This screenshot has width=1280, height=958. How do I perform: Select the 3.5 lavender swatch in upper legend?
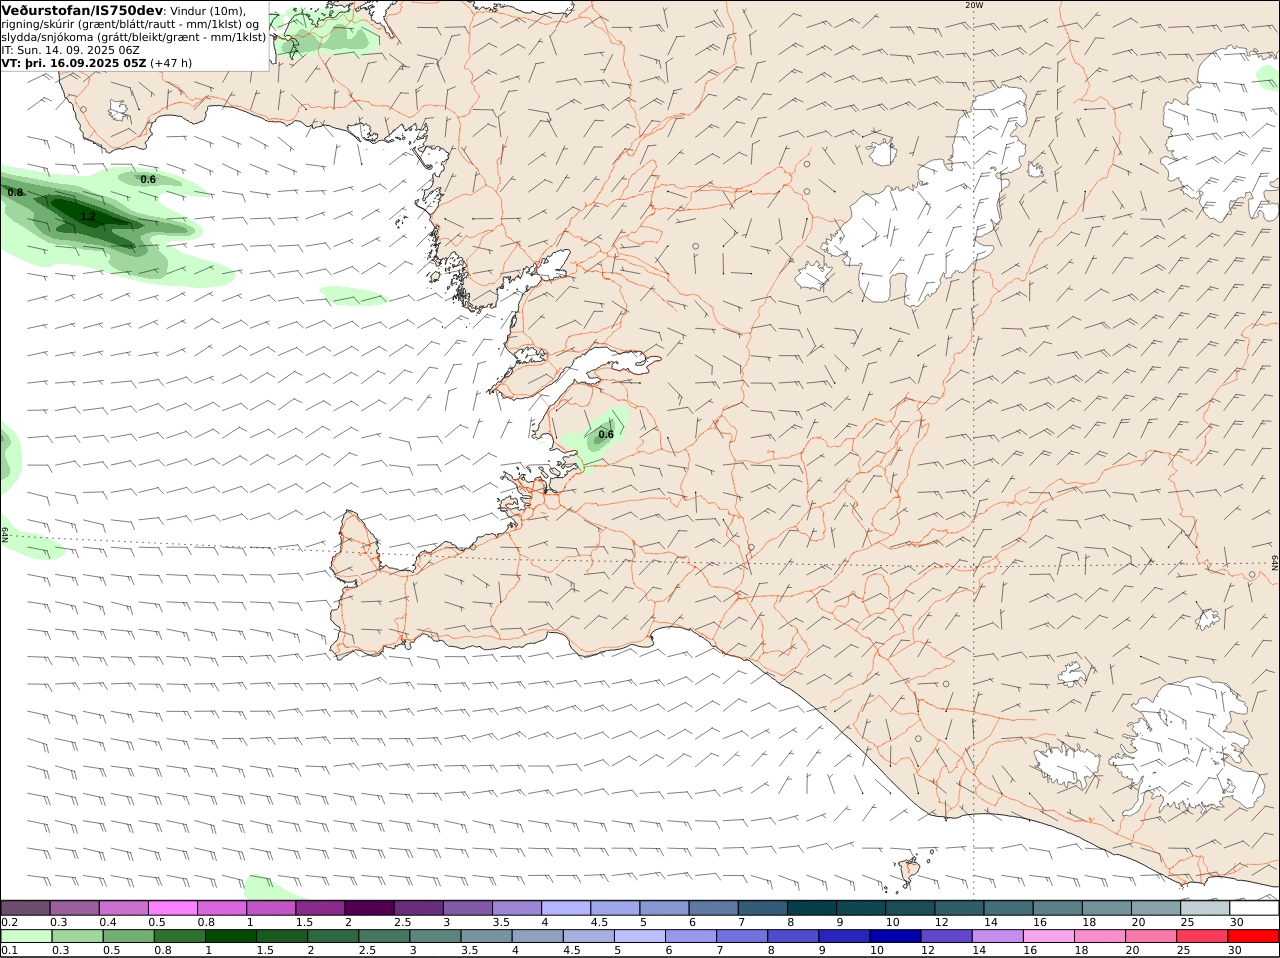click(515, 908)
